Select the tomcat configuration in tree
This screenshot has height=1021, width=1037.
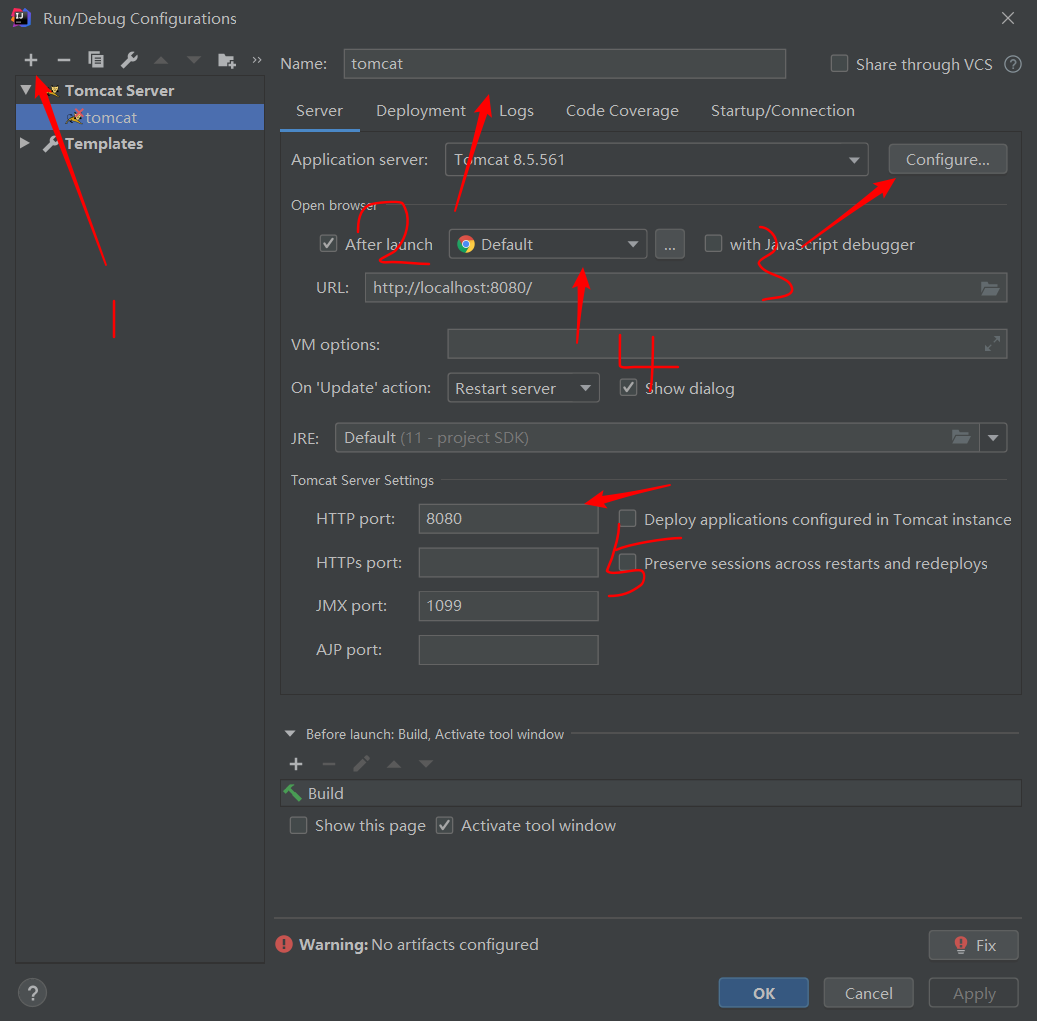click(140, 117)
